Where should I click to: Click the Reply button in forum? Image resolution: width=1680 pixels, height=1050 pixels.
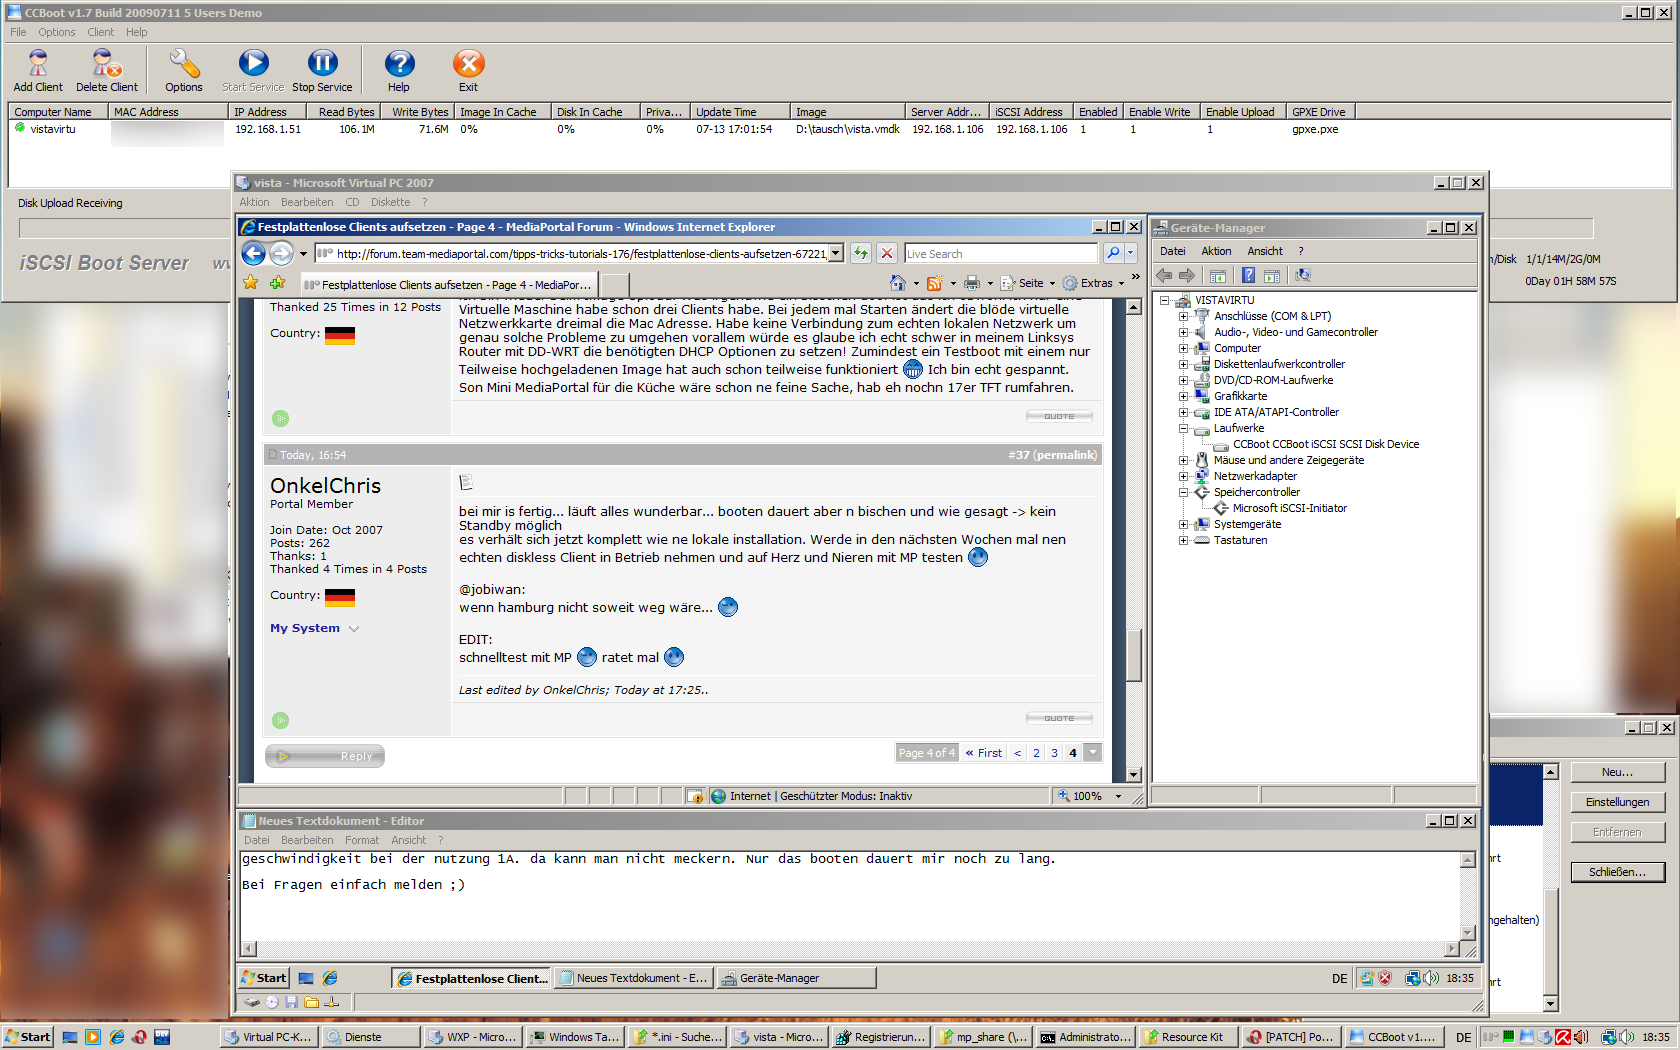point(325,756)
